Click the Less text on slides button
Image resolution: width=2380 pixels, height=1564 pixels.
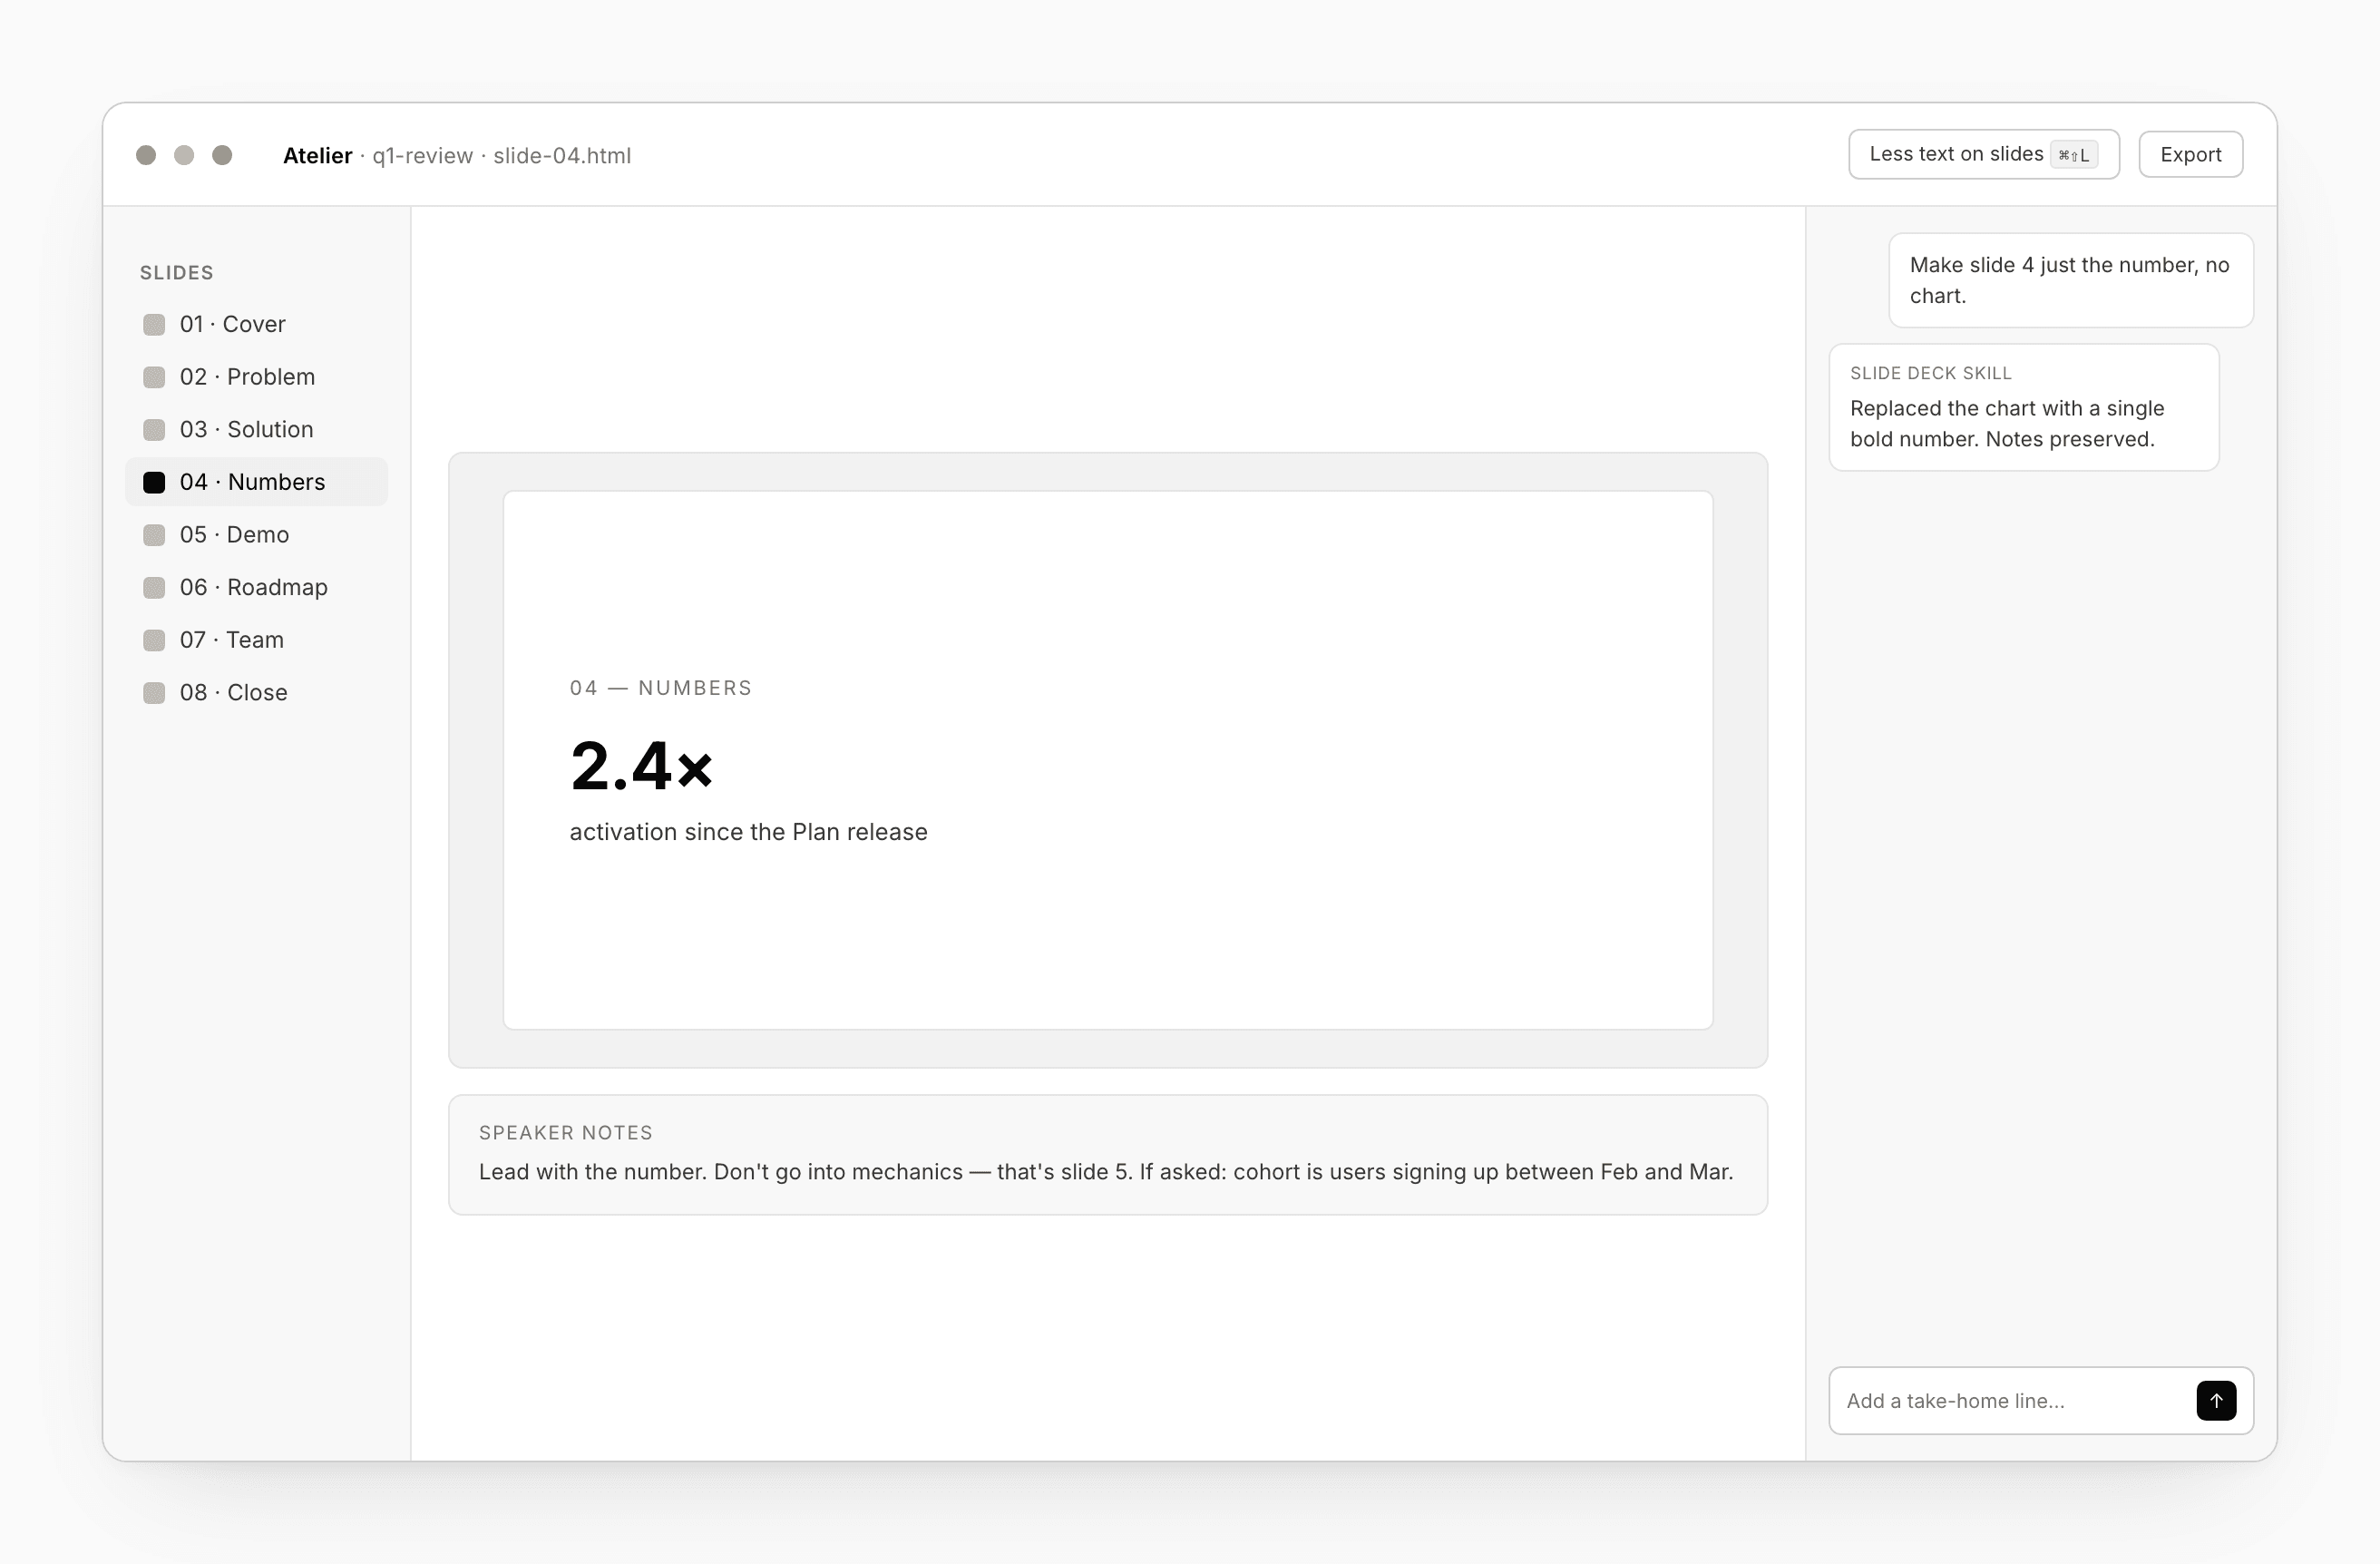[x=1983, y=154]
